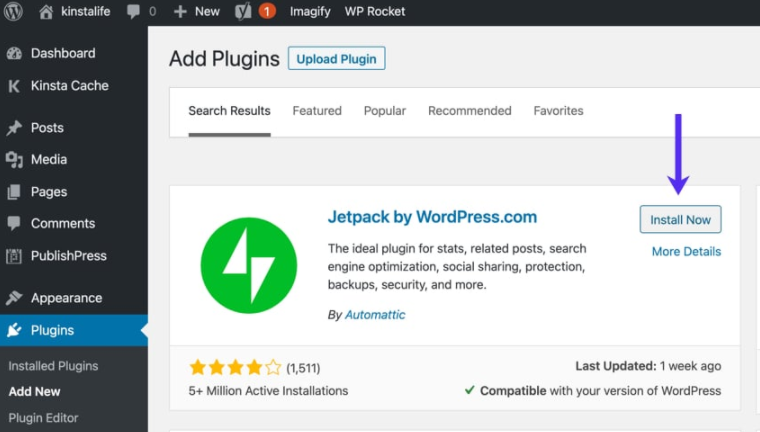
Task: Open the comments bubble icon in admin bar
Action: click(133, 11)
